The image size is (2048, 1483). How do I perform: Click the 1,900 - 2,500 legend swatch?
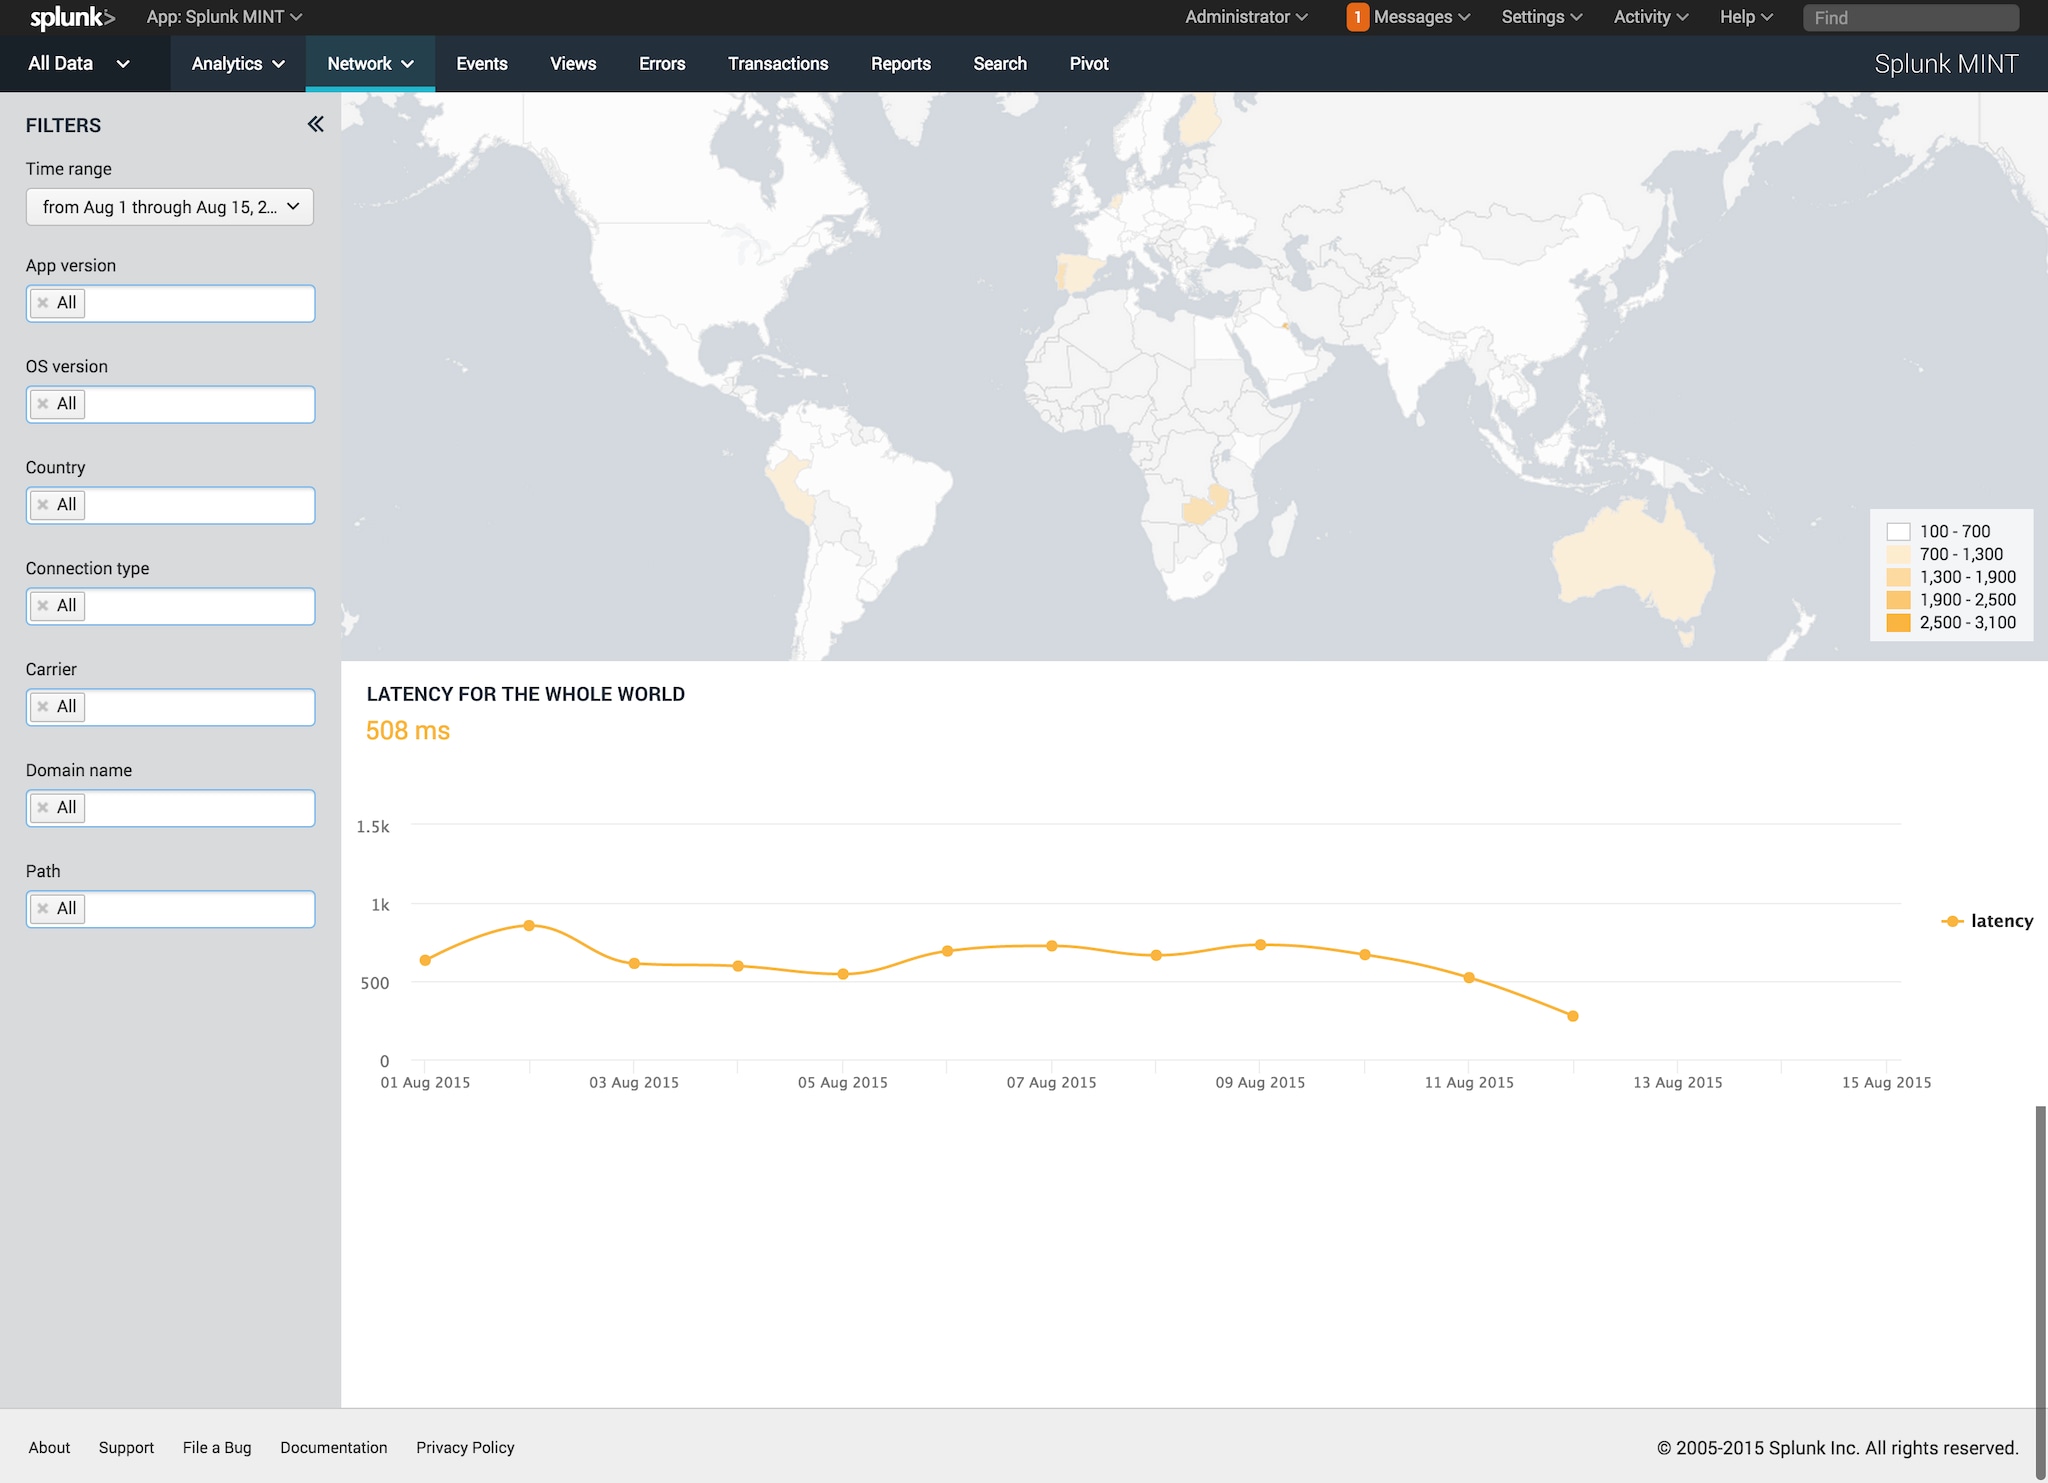point(1898,600)
